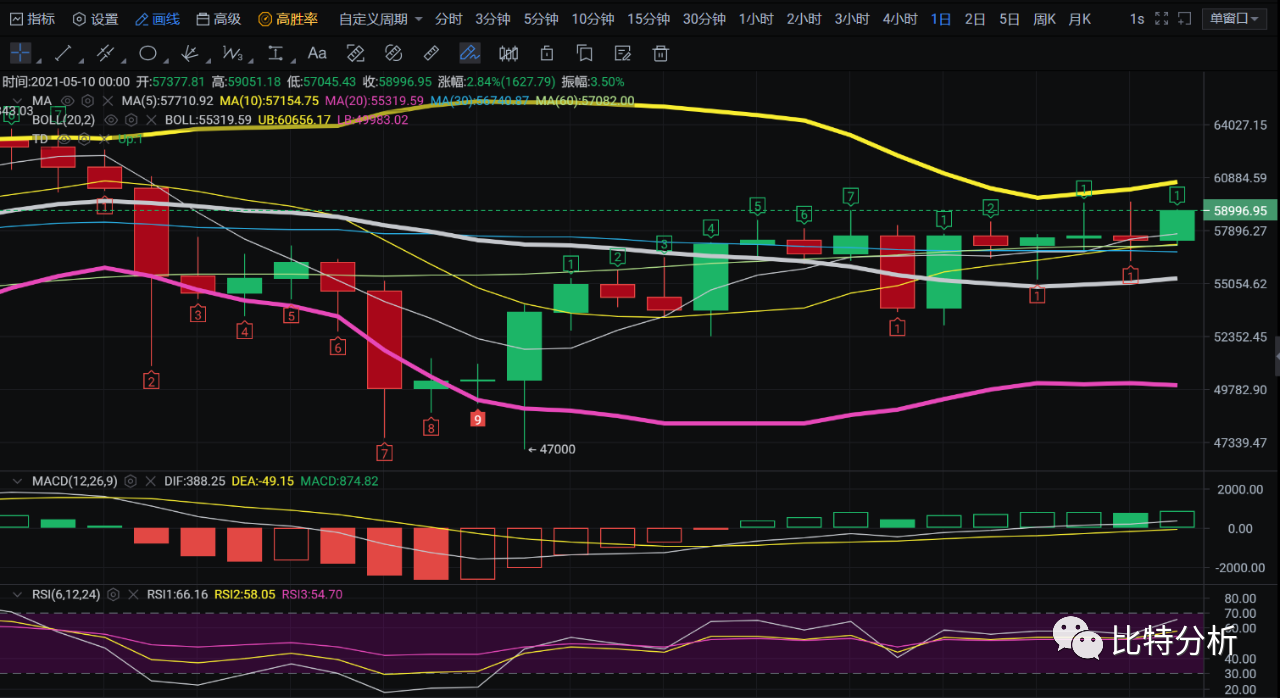Open the 自定义周期 custom period dropdown
The width and height of the screenshot is (1280, 698).
(381, 19)
